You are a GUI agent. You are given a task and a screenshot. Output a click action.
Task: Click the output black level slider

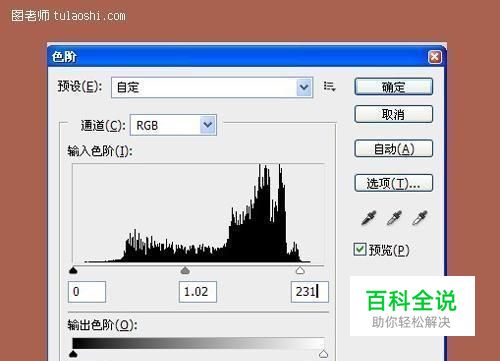73,354
